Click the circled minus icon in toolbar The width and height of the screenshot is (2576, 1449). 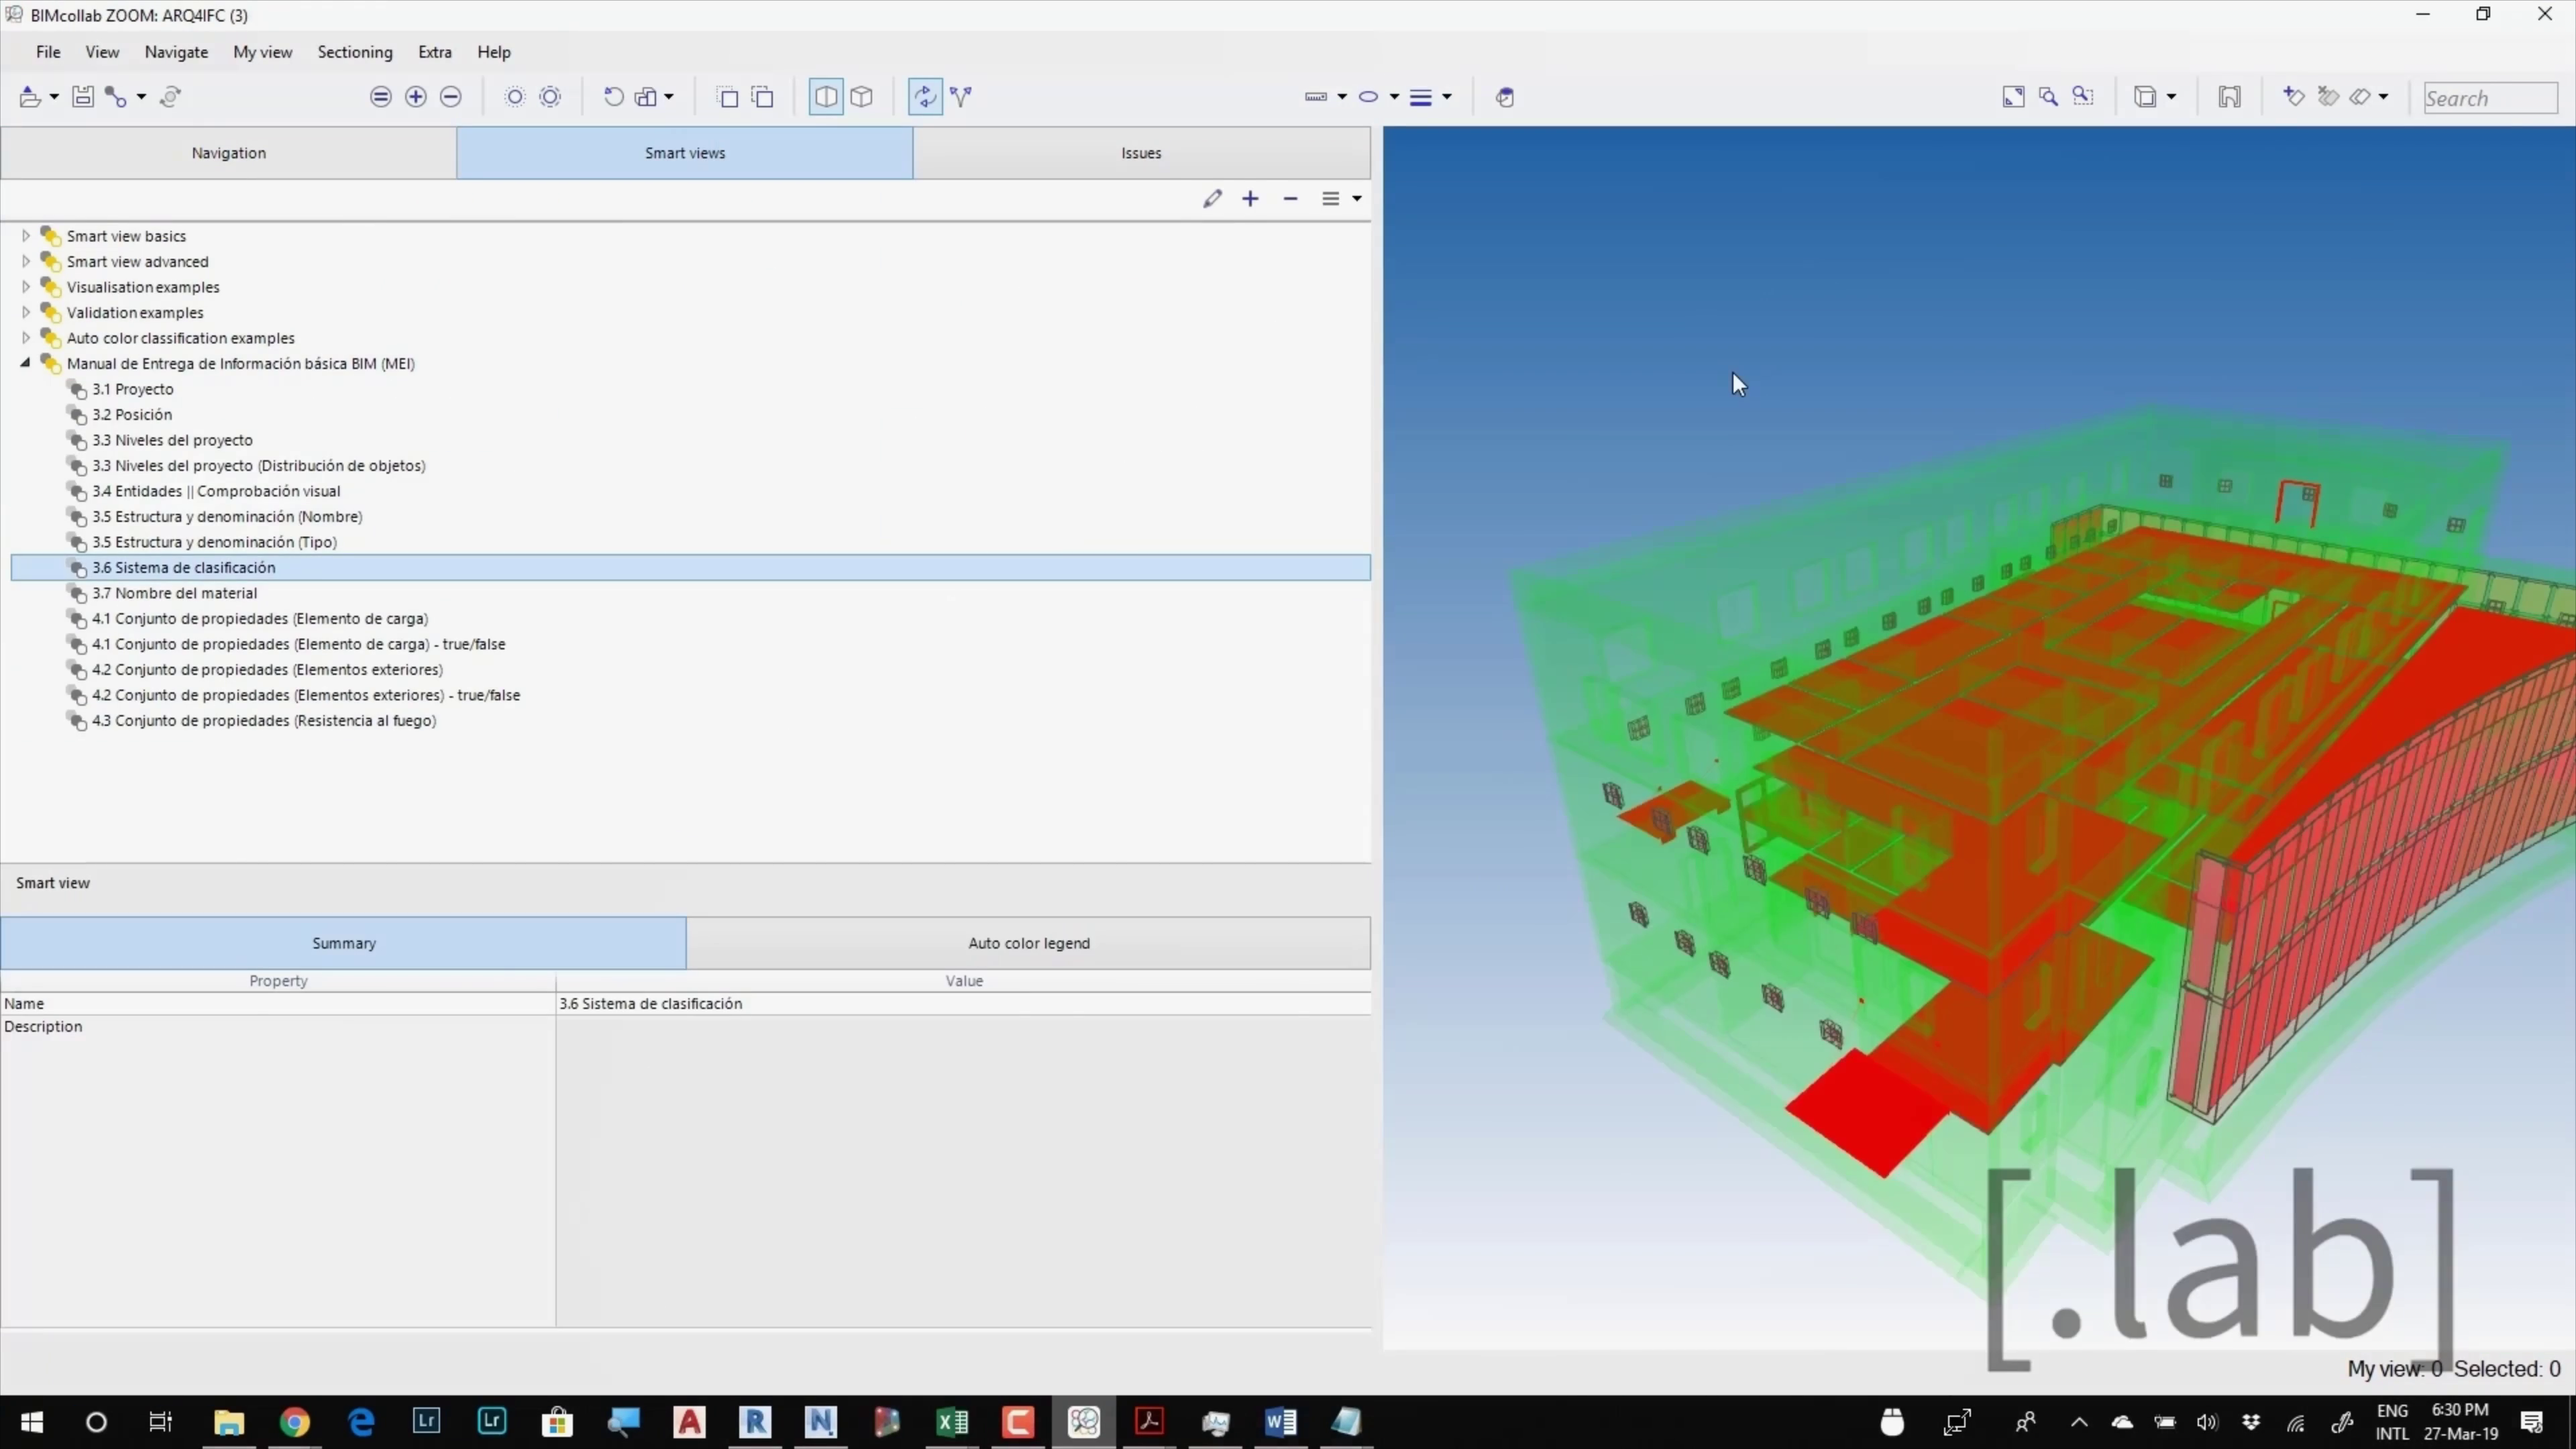[451, 97]
